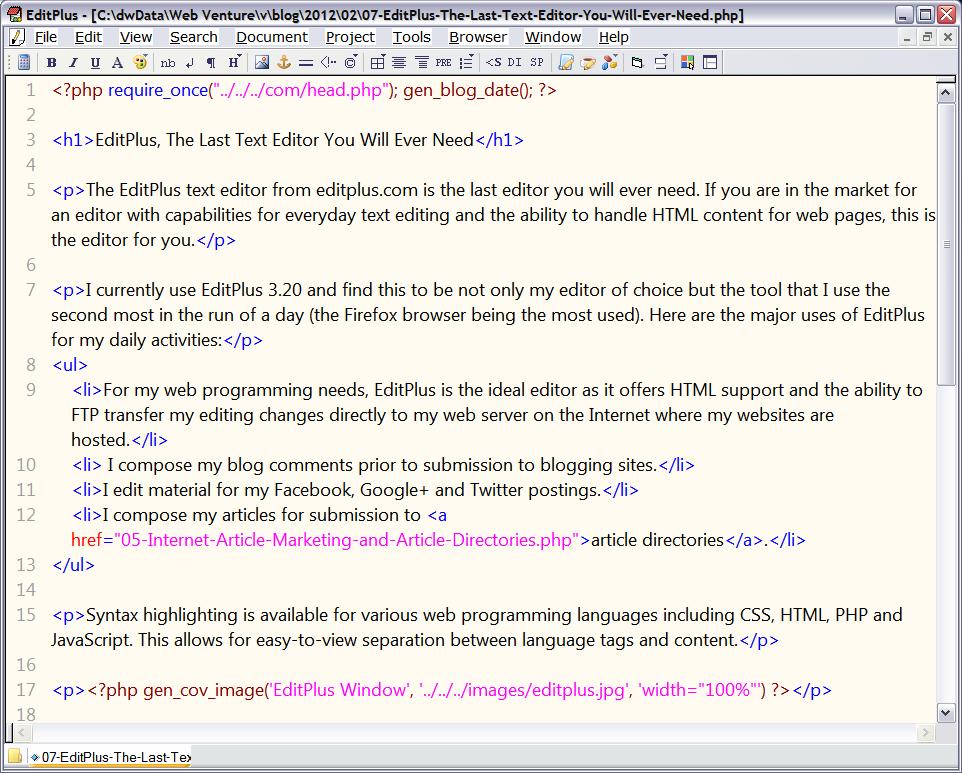Click the Center align icon

[x=399, y=63]
